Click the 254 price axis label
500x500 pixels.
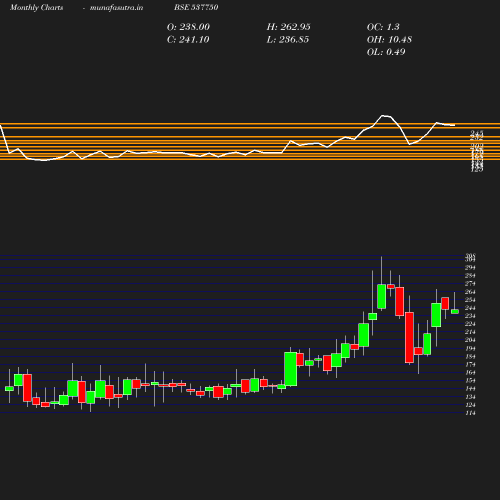point(470,300)
